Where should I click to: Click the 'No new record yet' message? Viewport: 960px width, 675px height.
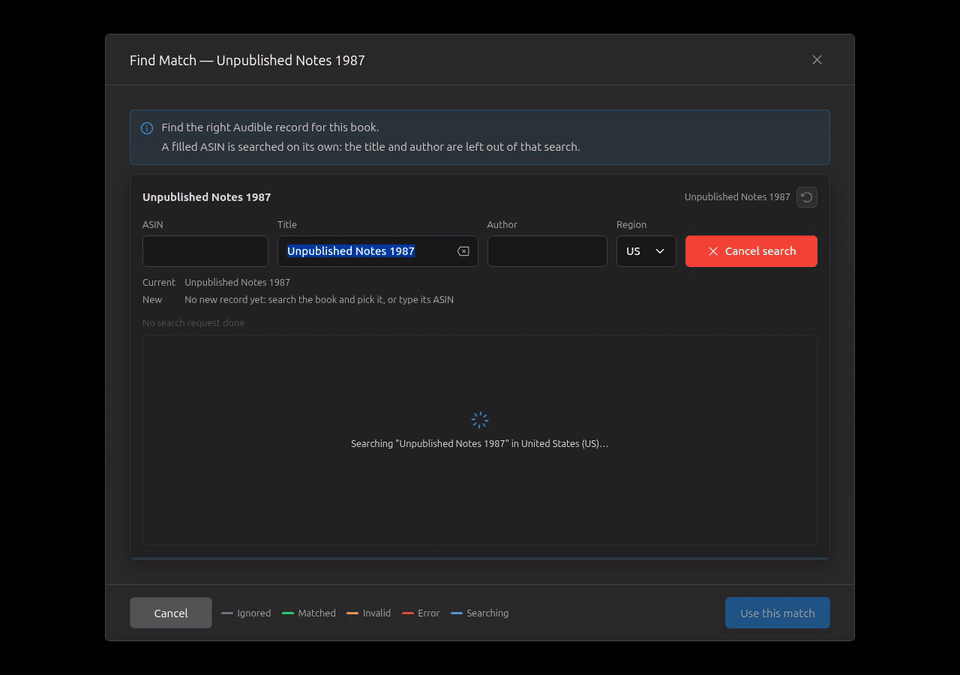319,300
